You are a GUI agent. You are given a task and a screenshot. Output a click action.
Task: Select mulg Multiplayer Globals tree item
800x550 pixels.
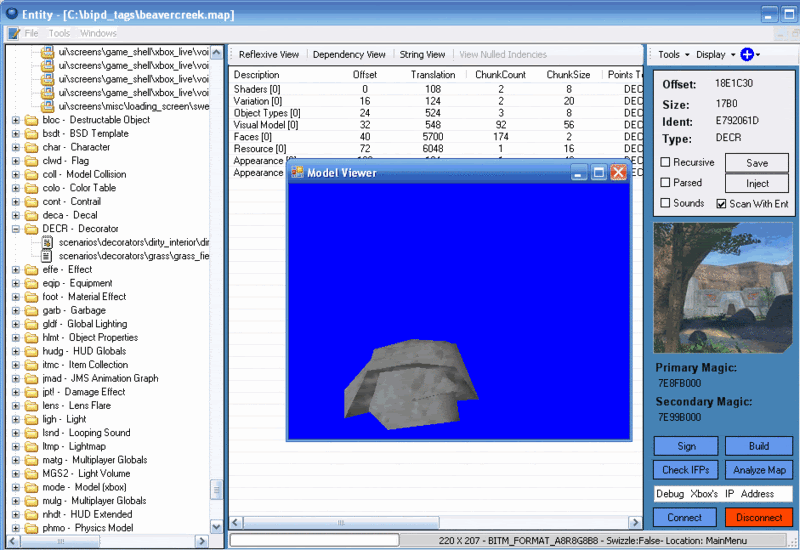[94, 501]
